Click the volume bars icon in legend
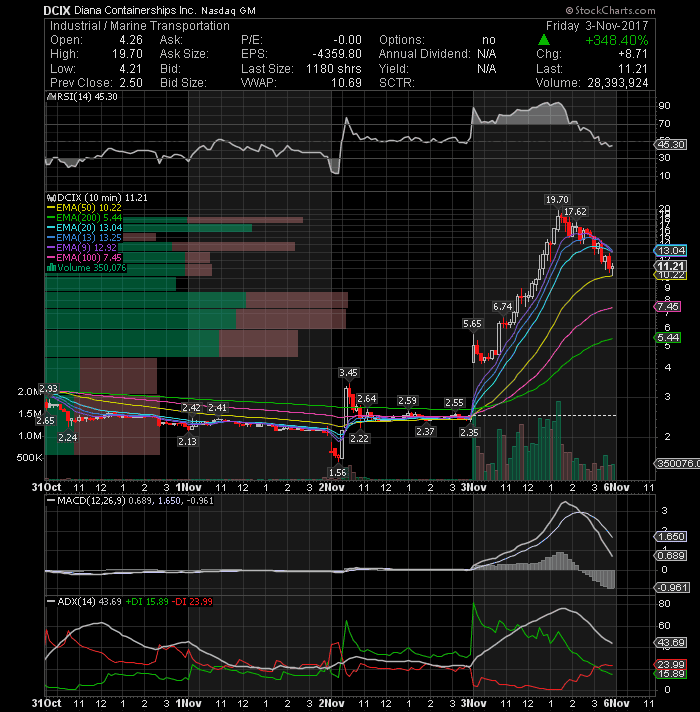Screen dimensions: 700x712 (x=51, y=268)
